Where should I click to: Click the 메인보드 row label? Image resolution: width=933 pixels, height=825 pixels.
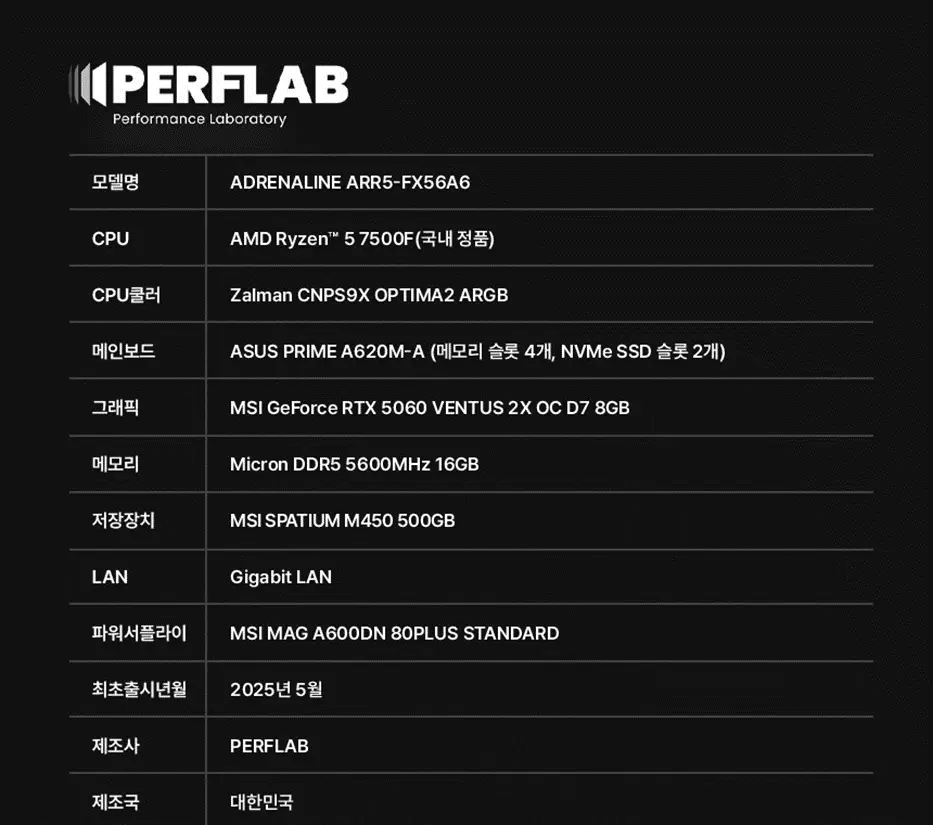tap(123, 351)
